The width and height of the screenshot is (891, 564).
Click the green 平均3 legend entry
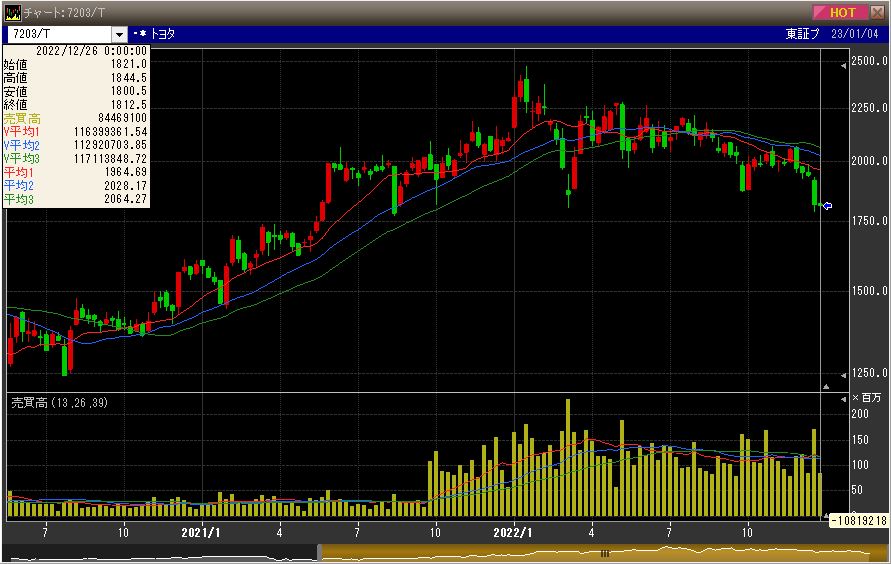tap(75, 199)
